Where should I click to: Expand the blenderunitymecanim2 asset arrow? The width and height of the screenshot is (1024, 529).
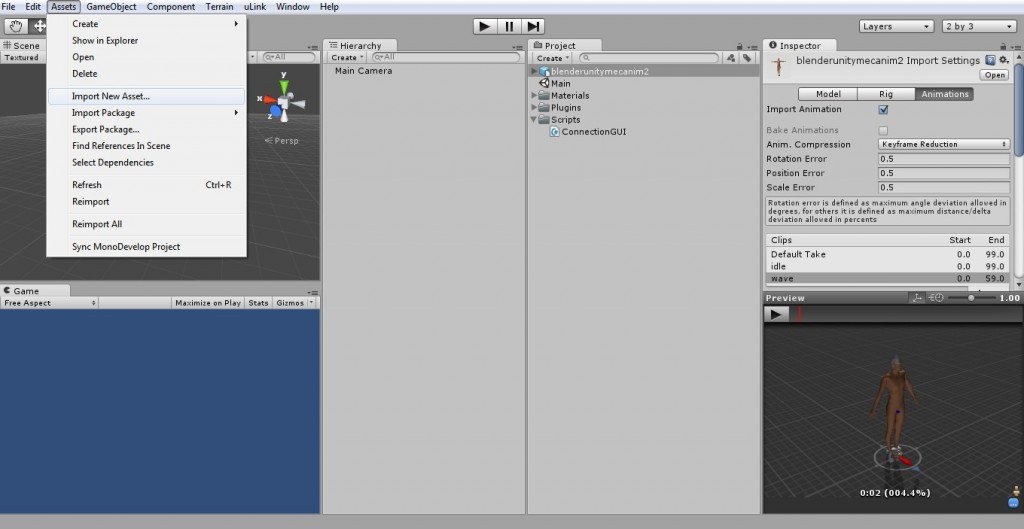534,71
